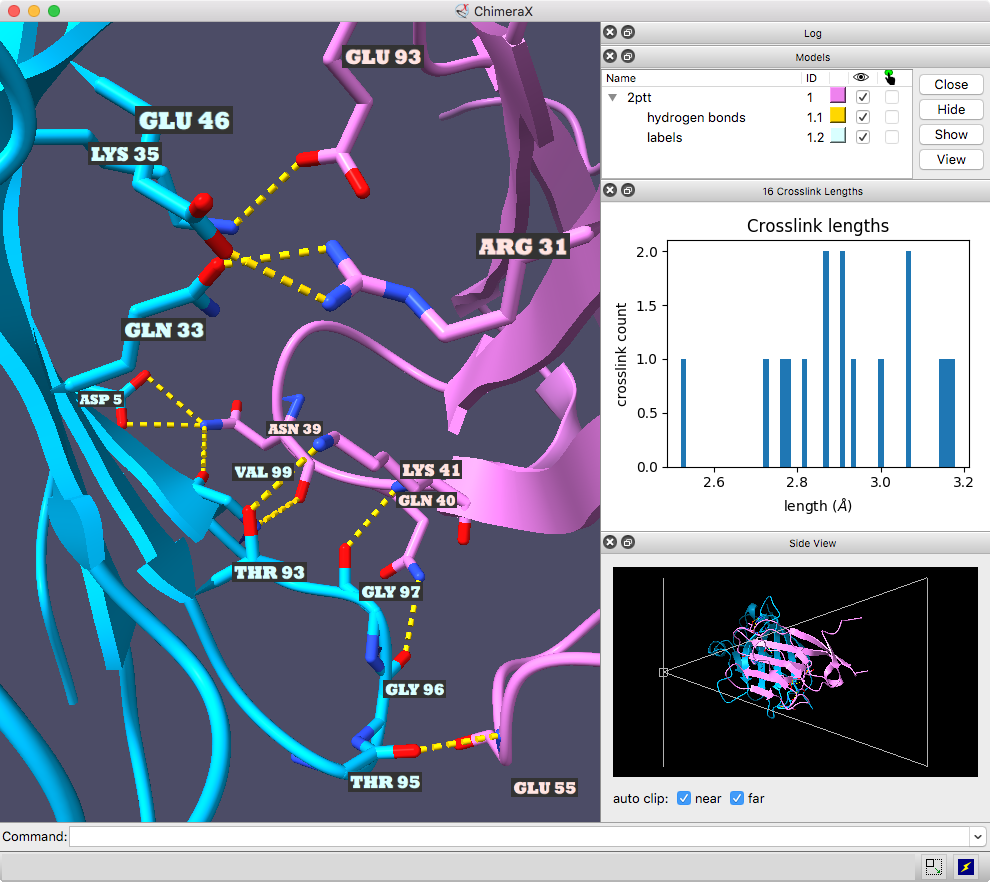Enable the selection checkbox for labels model
Viewport: 990px width, 882px height.
(x=892, y=137)
